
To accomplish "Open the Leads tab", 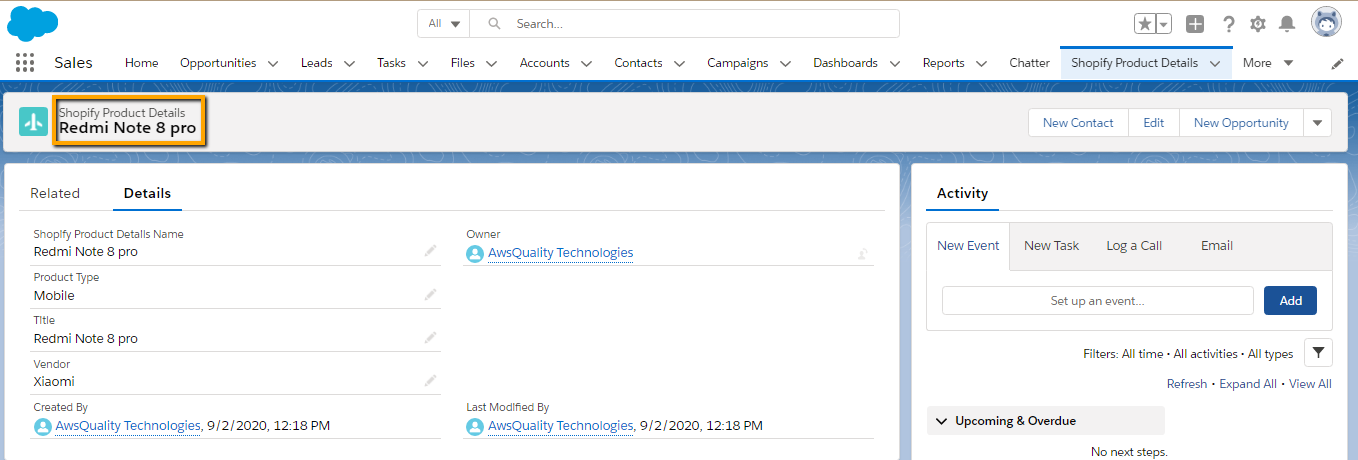I will tap(317, 62).
